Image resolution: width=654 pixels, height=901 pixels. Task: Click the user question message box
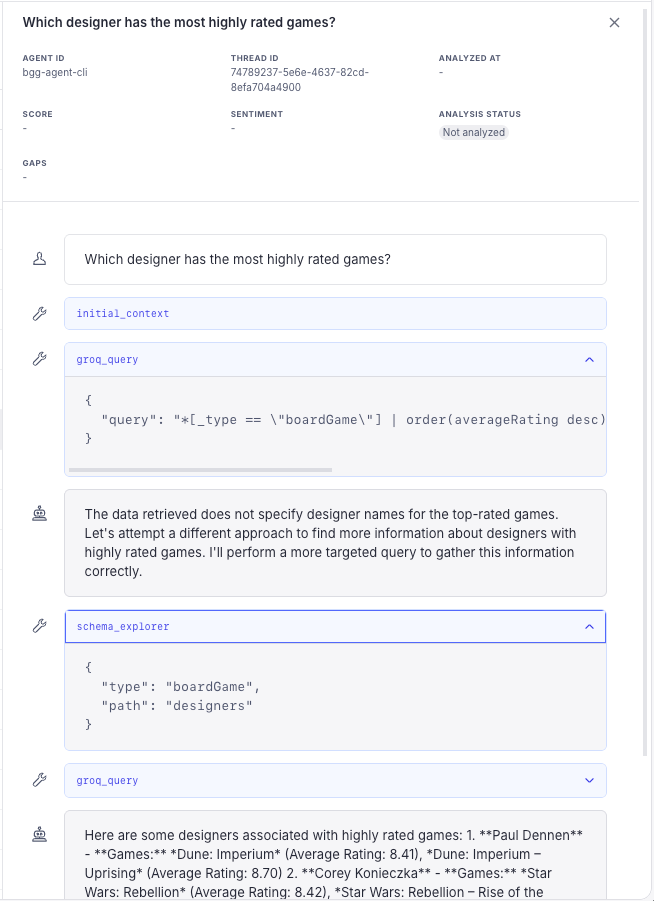[335, 259]
